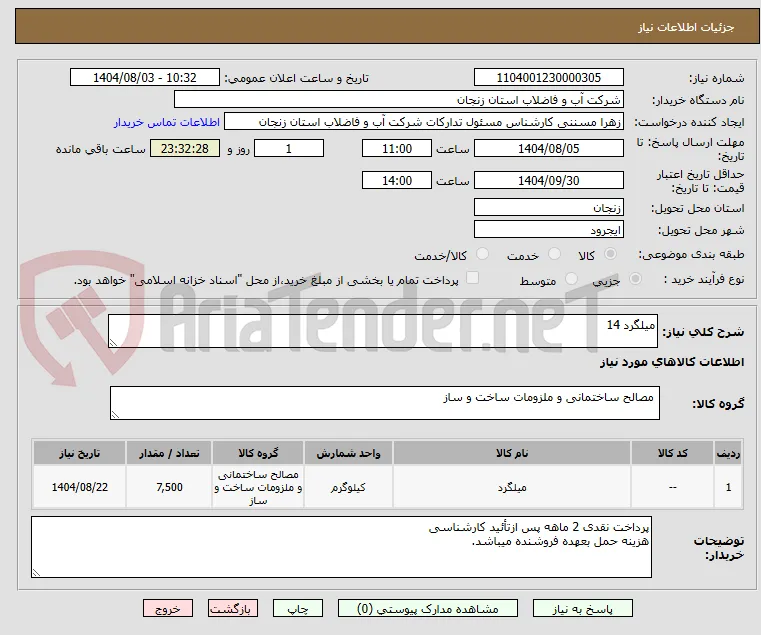The height and width of the screenshot is (635, 761).
Task: Click the توضیحات خریدار label
Action: (718, 548)
